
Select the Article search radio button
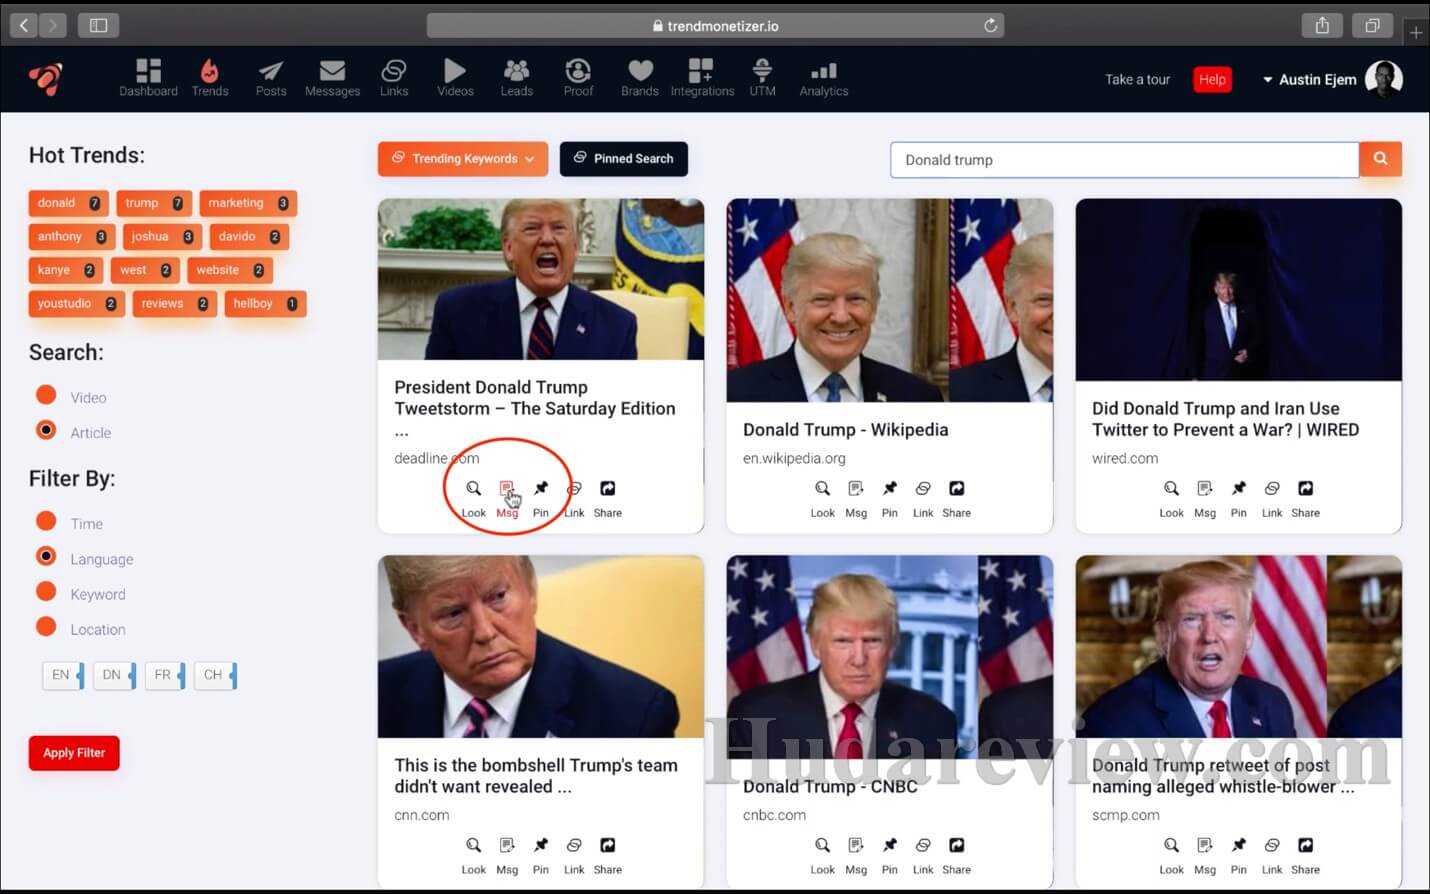pos(46,430)
